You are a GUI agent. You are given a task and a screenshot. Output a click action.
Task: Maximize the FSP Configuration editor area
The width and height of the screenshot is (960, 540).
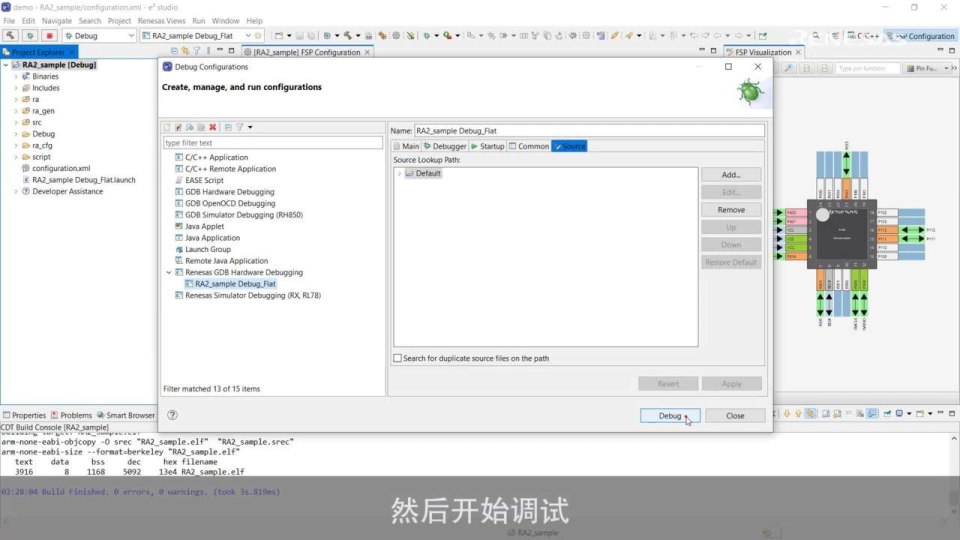(x=713, y=51)
